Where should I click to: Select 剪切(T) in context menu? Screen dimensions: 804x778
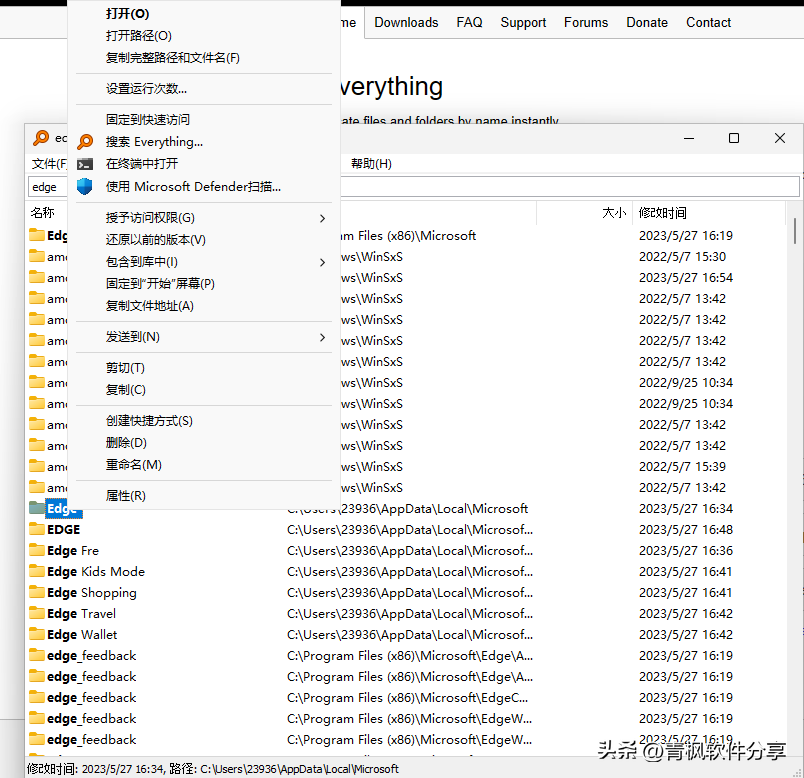tap(125, 368)
